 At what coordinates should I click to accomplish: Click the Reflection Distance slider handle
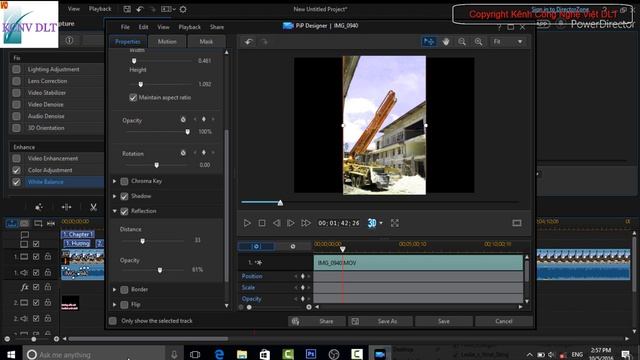pyautogui.click(x=142, y=241)
